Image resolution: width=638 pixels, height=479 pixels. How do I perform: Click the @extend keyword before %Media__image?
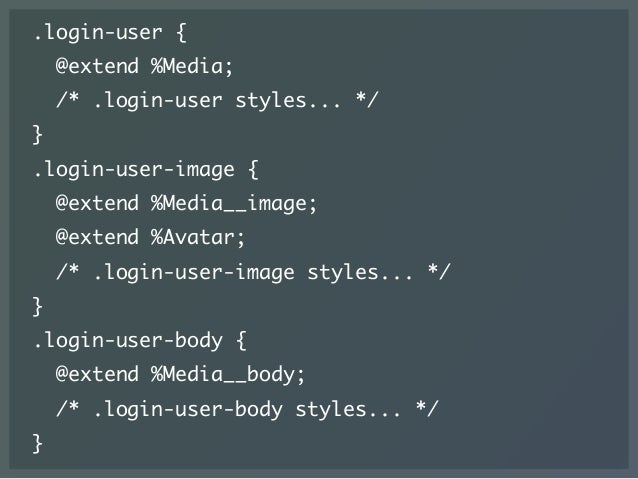pos(97,203)
